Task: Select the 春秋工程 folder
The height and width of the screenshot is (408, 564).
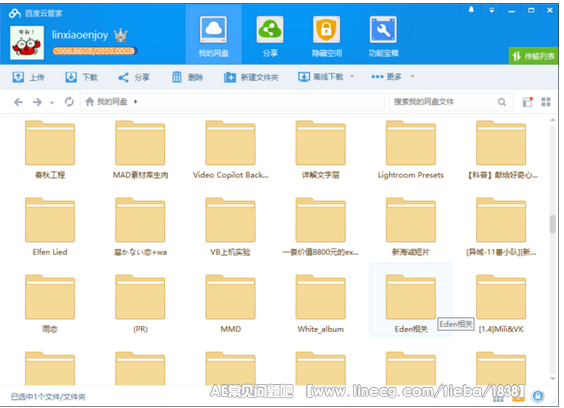Action: 50,149
